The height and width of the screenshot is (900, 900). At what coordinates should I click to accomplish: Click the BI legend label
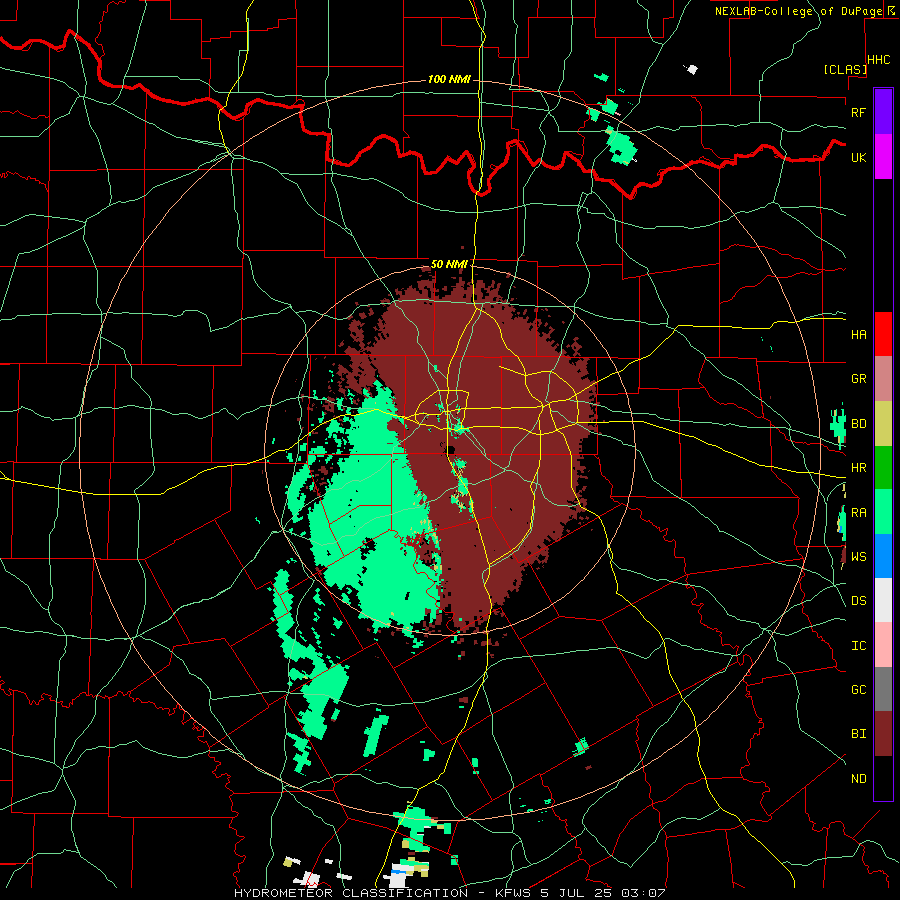click(x=858, y=734)
